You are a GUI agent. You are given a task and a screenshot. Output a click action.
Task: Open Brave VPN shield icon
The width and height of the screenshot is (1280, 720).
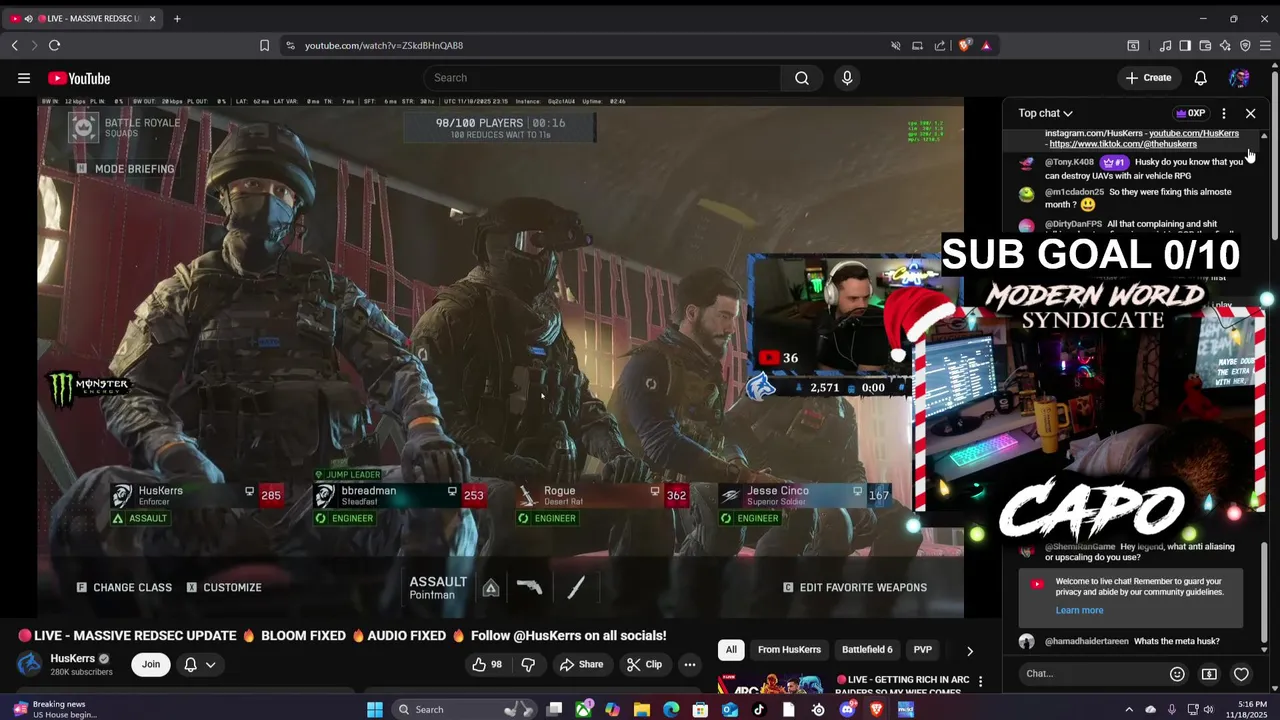click(x=1245, y=45)
